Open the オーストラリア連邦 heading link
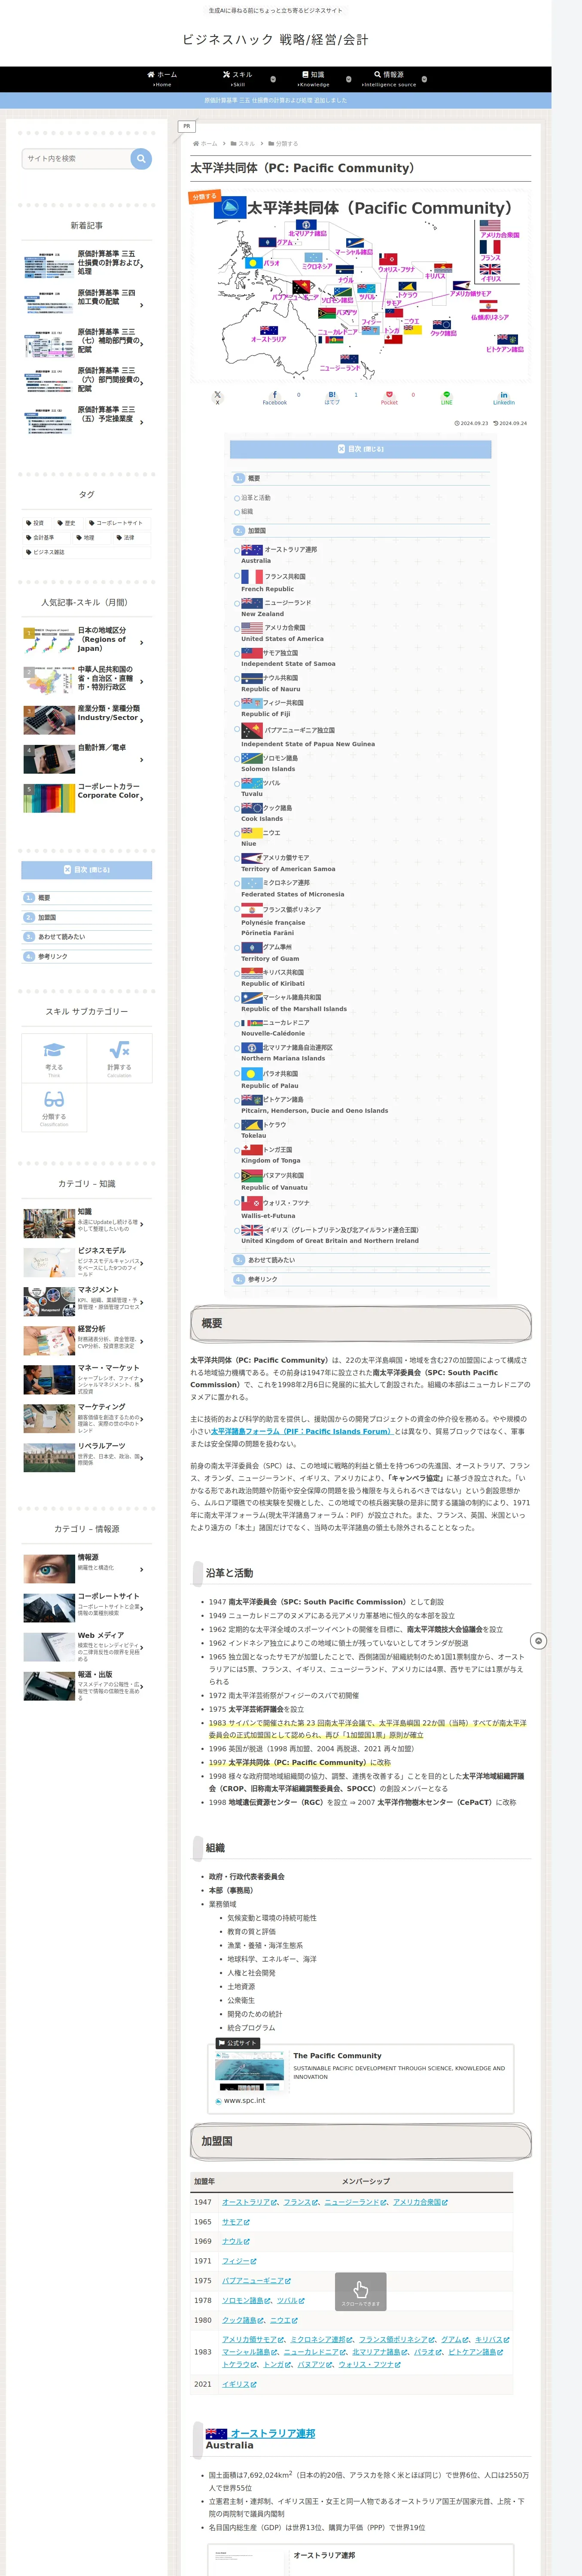Image resolution: width=582 pixels, height=2576 pixels. [x=273, y=2434]
